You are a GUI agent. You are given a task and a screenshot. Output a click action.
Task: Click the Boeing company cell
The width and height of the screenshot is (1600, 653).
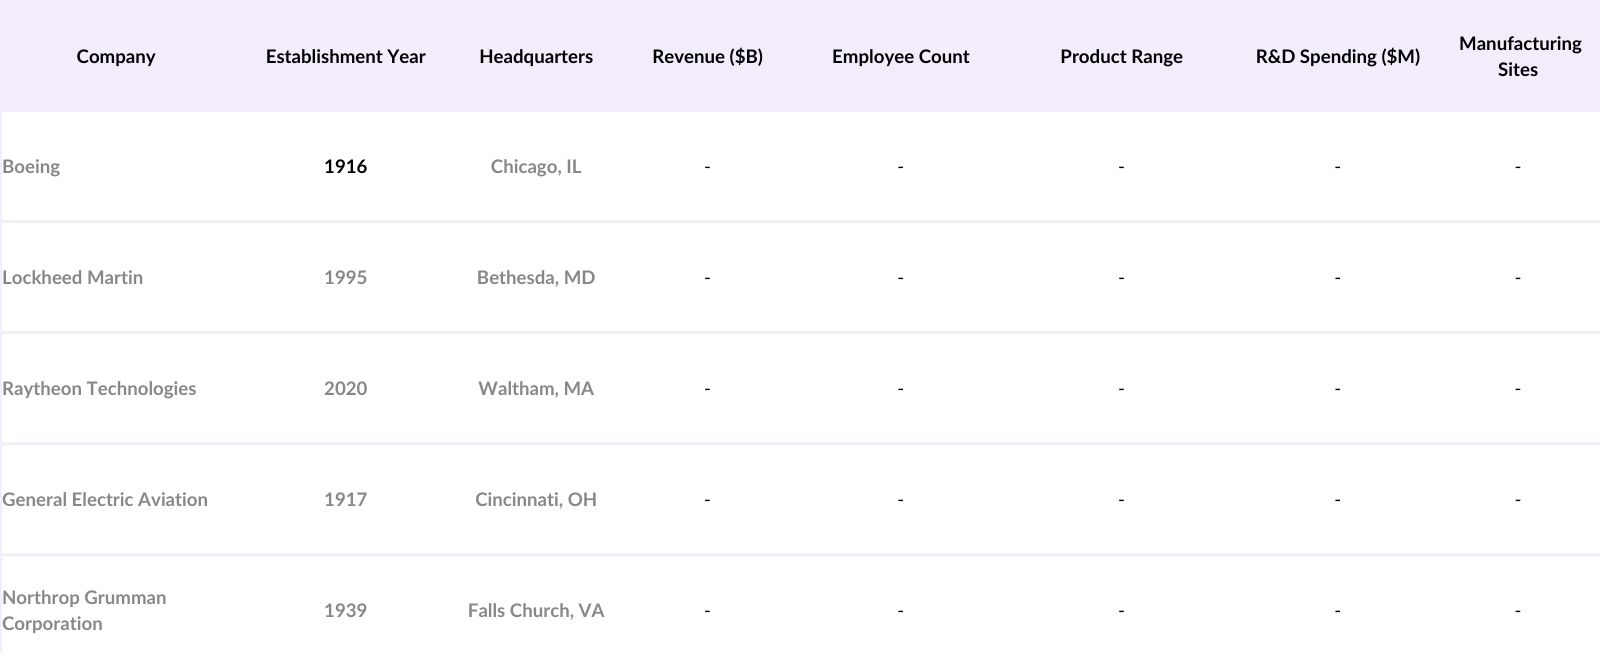point(31,167)
